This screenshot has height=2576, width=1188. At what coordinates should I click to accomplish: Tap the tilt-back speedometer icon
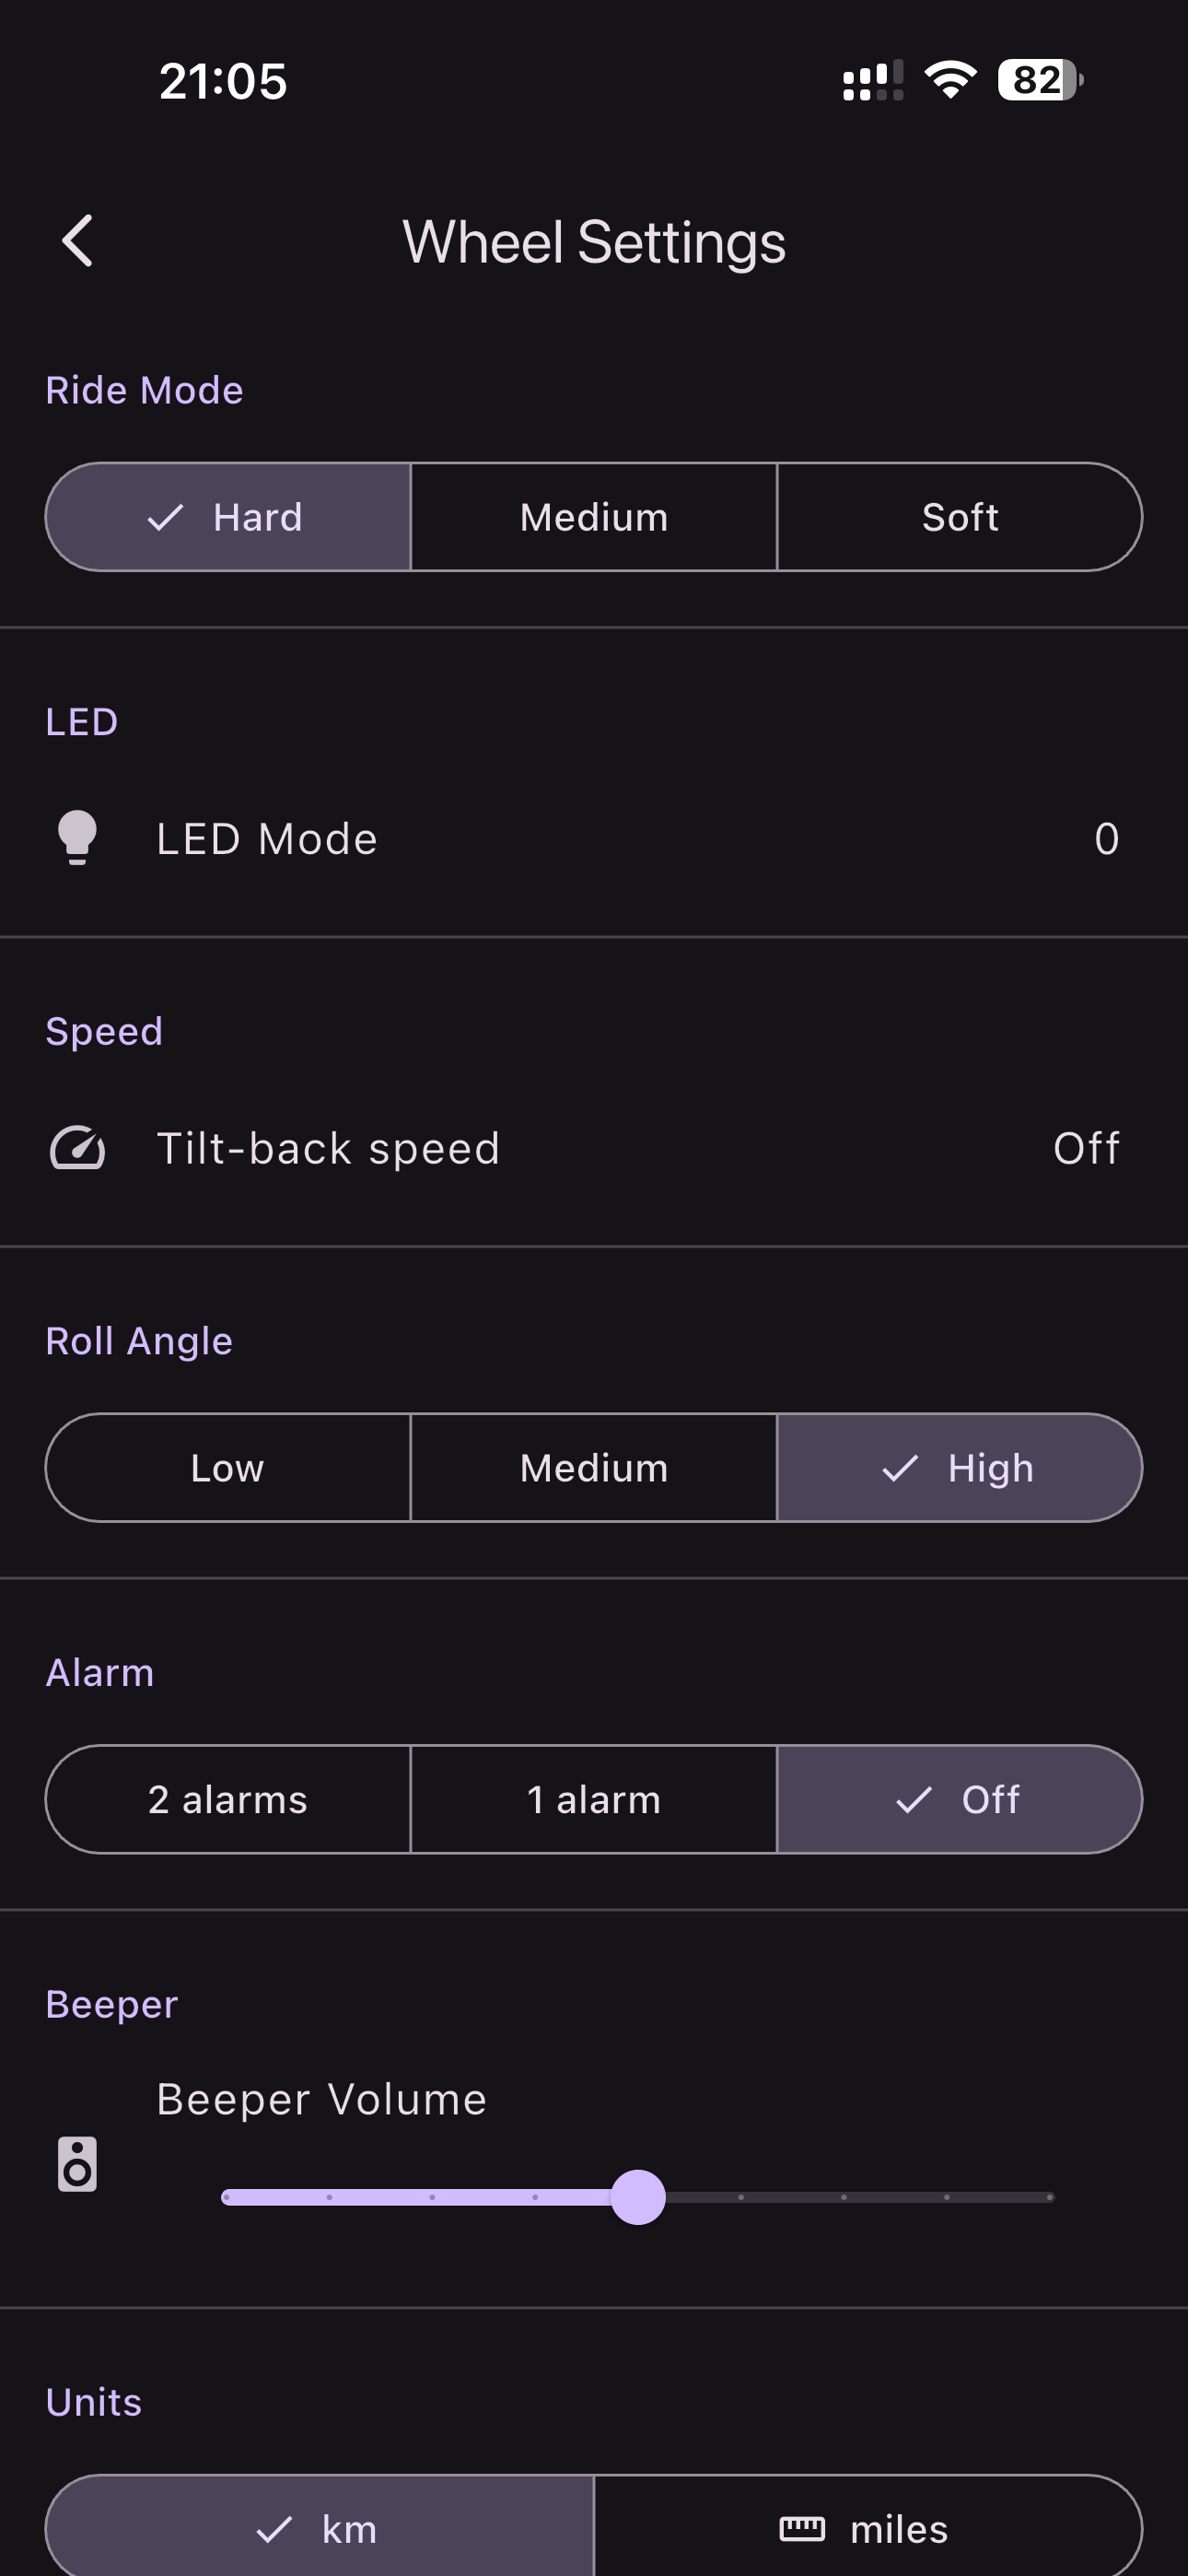point(77,1147)
